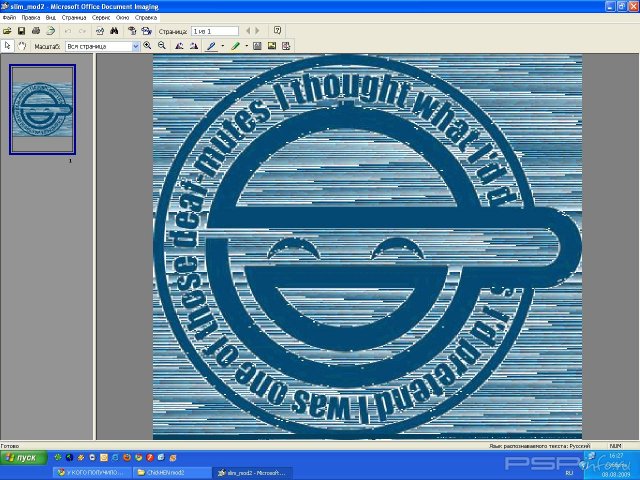
Task: Go to the next page arrow
Action: pyautogui.click(x=259, y=31)
